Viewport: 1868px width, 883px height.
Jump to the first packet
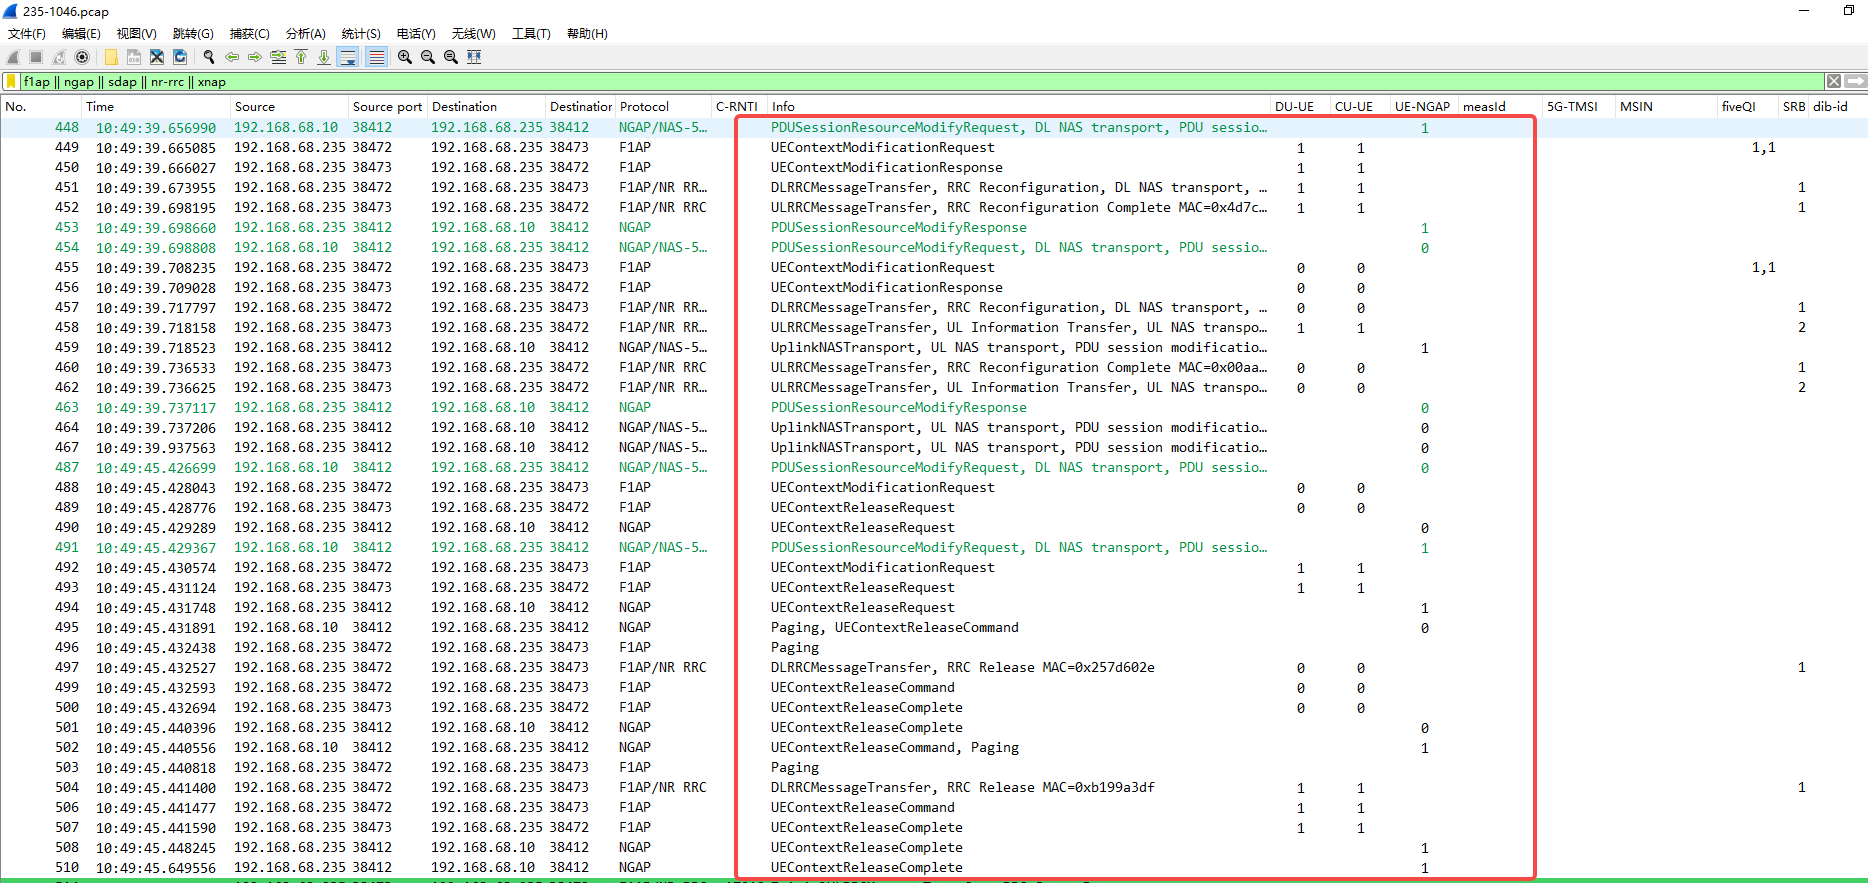[301, 57]
